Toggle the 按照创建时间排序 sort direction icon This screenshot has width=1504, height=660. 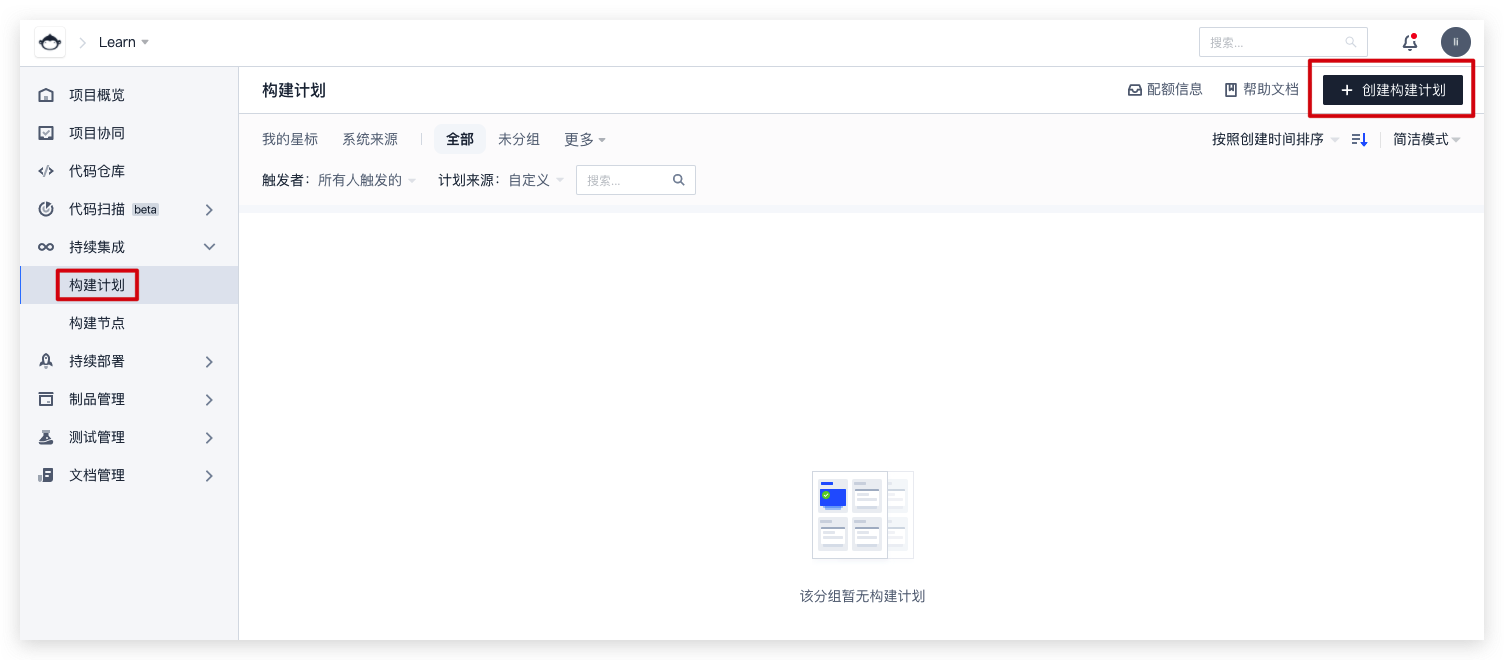1359,139
